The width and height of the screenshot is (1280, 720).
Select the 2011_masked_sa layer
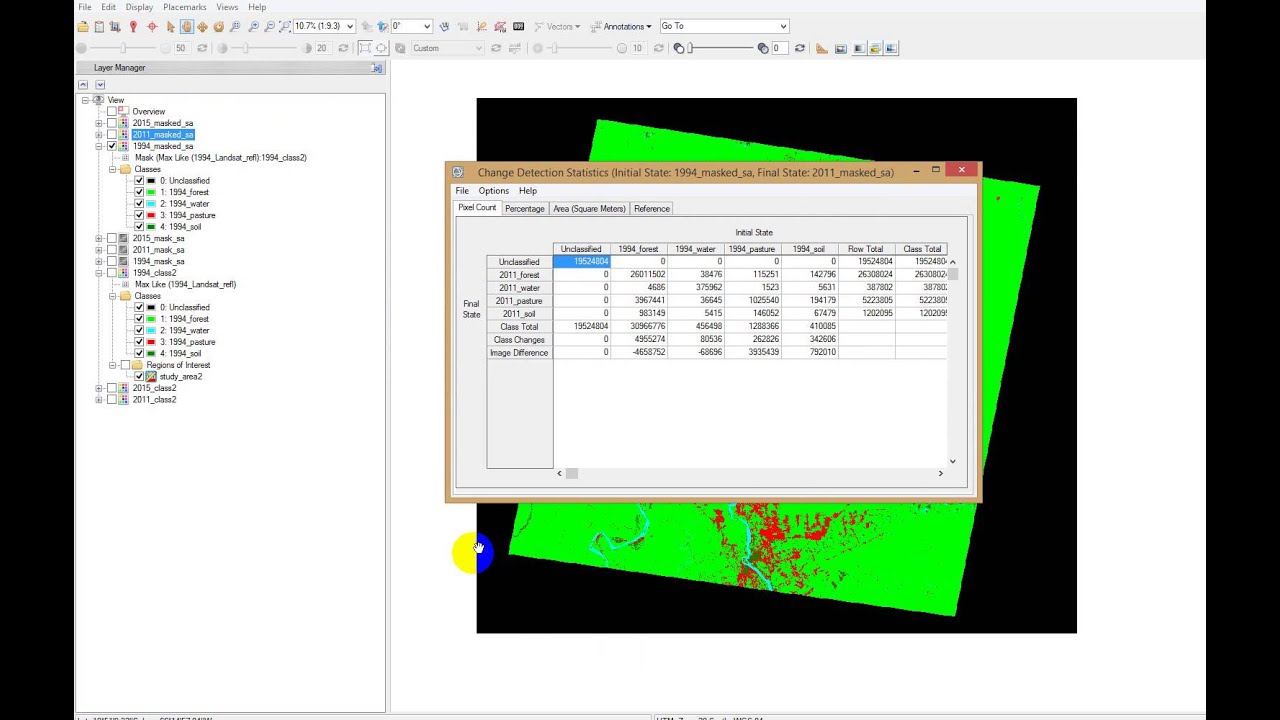point(162,134)
